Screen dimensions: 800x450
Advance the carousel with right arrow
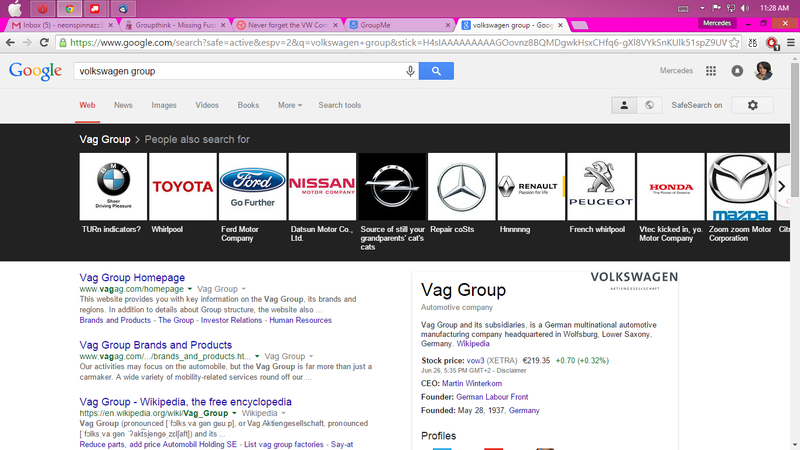[x=782, y=187]
